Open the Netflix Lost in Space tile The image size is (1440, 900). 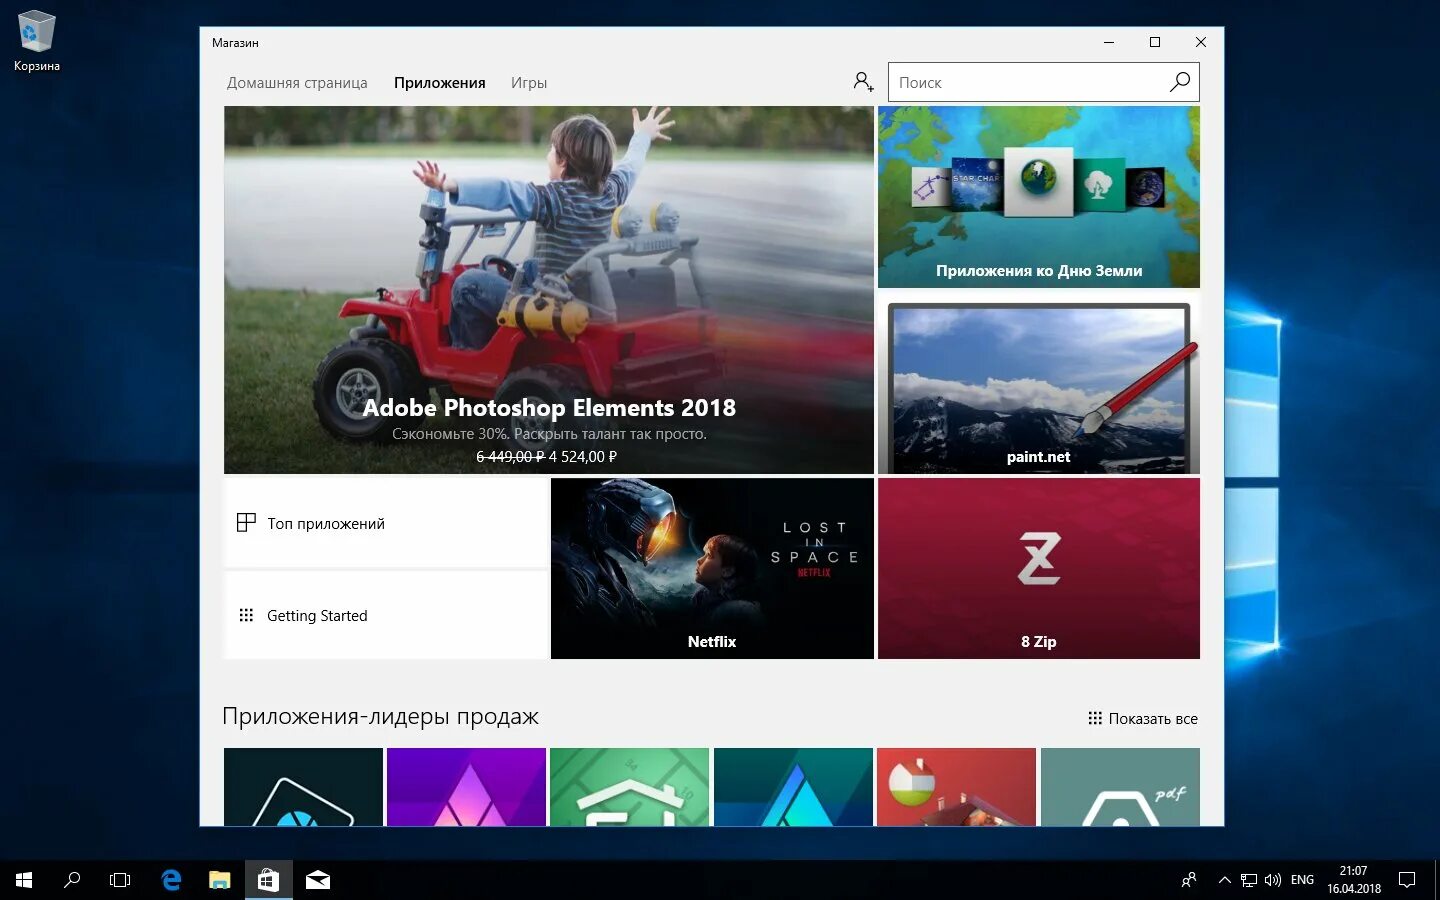(712, 568)
